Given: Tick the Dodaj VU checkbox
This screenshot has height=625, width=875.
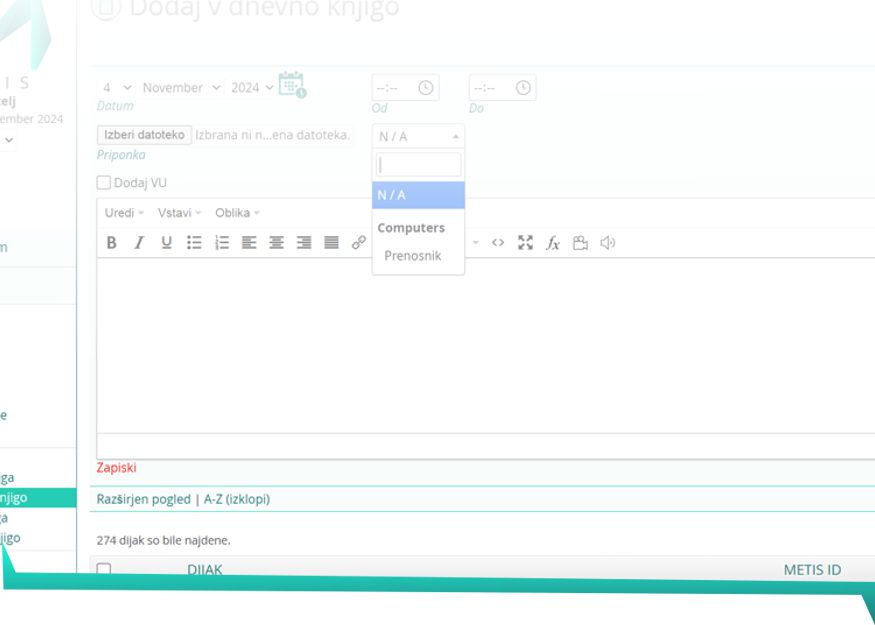Looking at the screenshot, I should coord(103,183).
